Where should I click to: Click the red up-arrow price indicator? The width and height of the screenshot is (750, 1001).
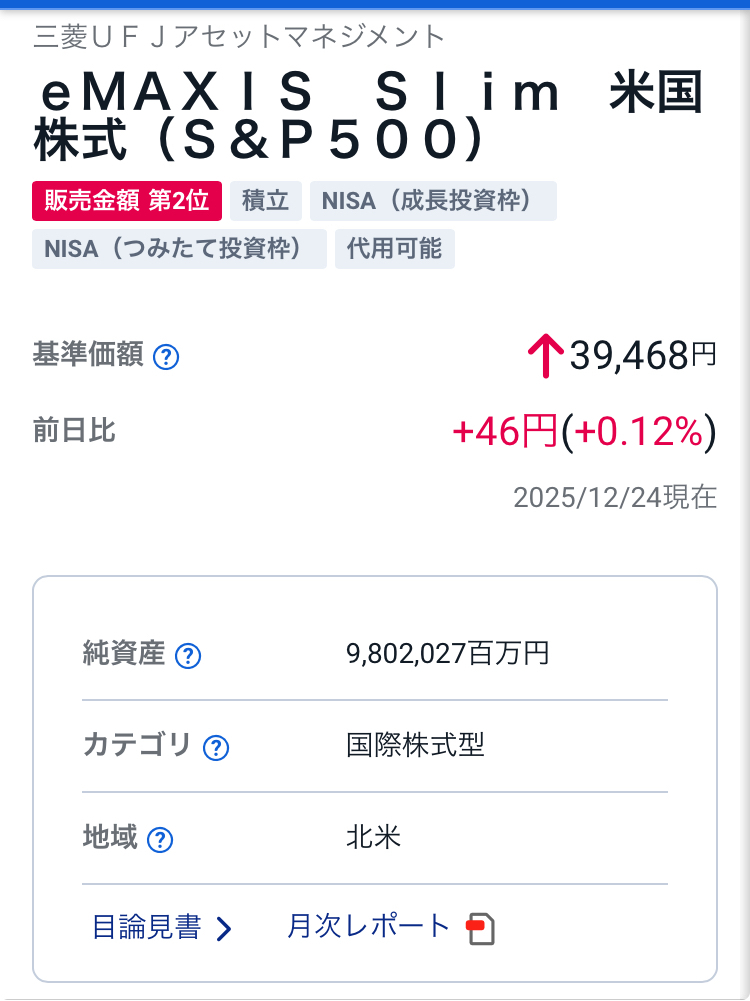coord(545,356)
